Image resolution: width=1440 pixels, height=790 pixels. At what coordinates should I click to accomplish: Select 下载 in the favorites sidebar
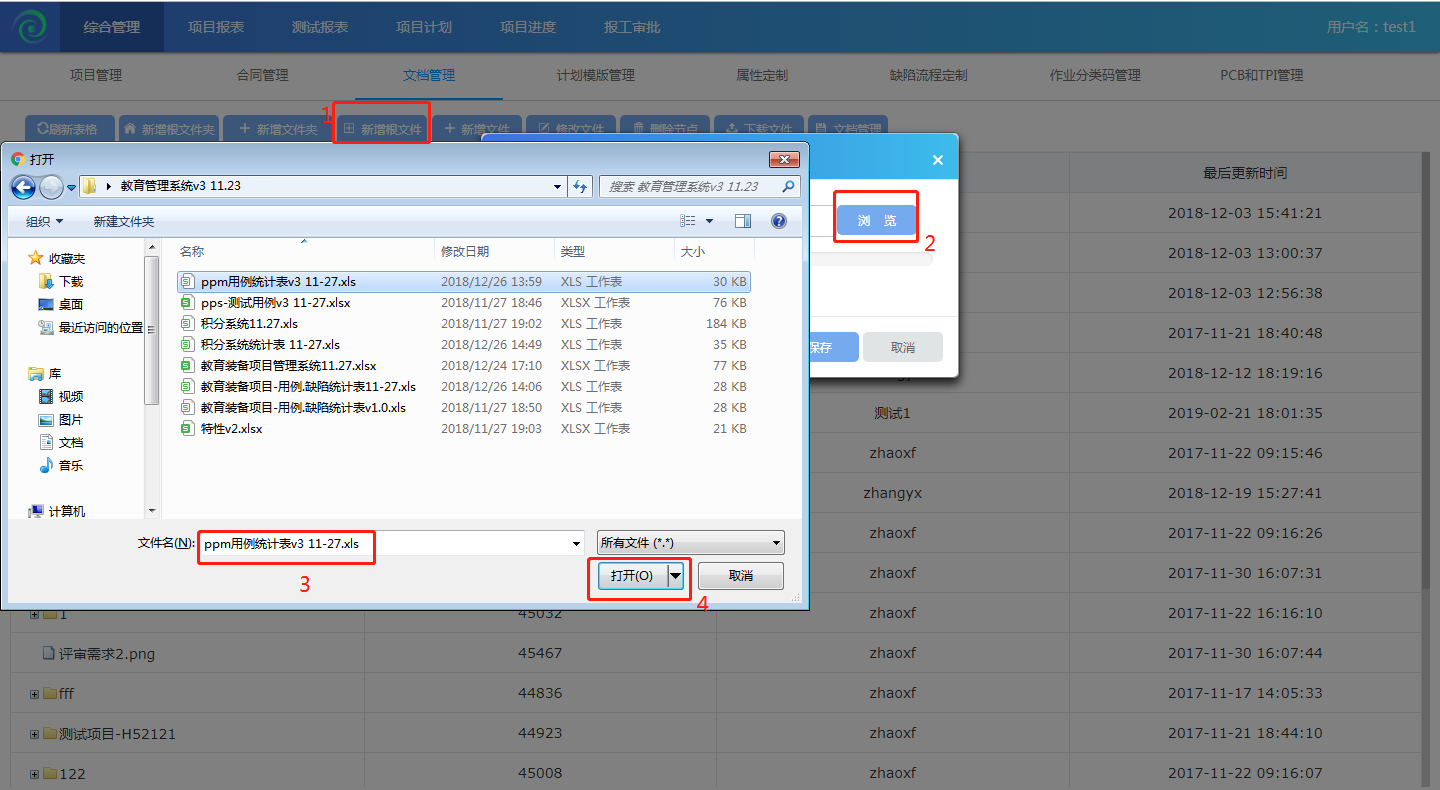pos(70,282)
